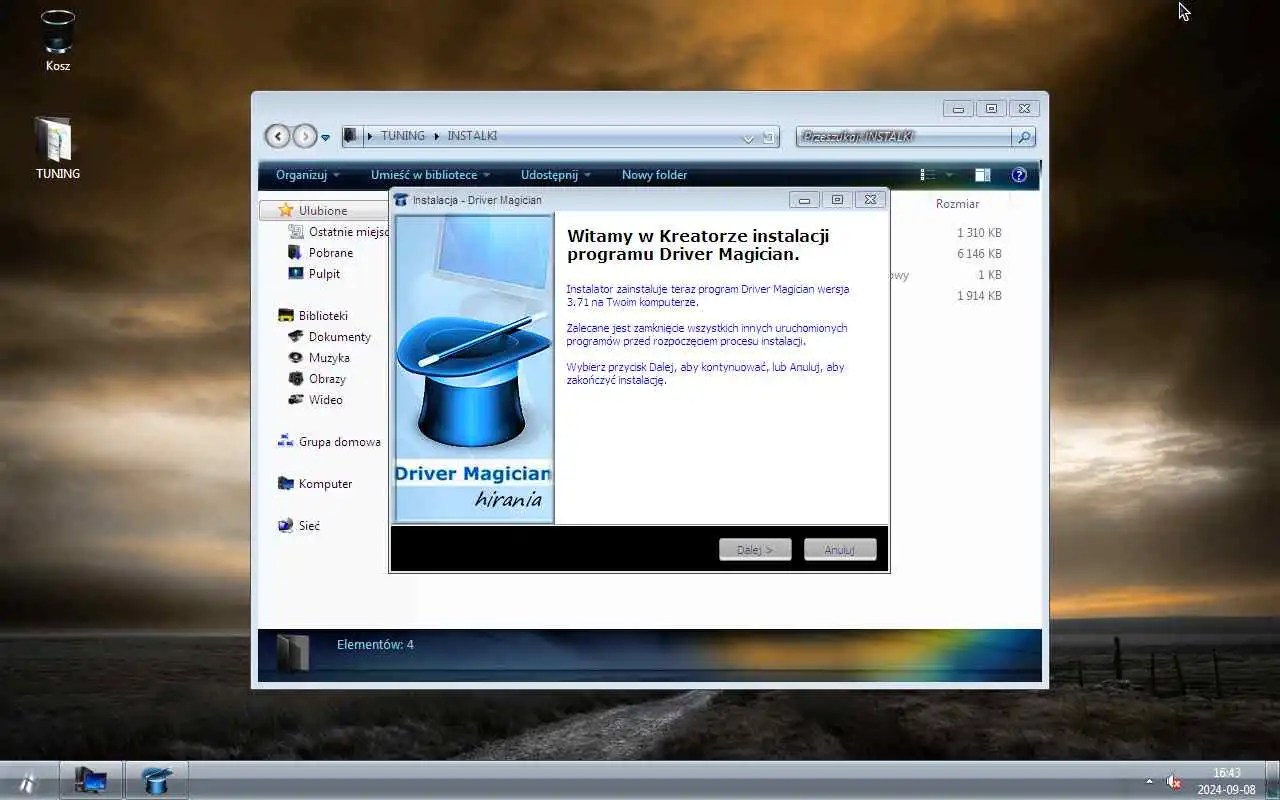Open the Udostępnij dropdown menu

coord(556,175)
